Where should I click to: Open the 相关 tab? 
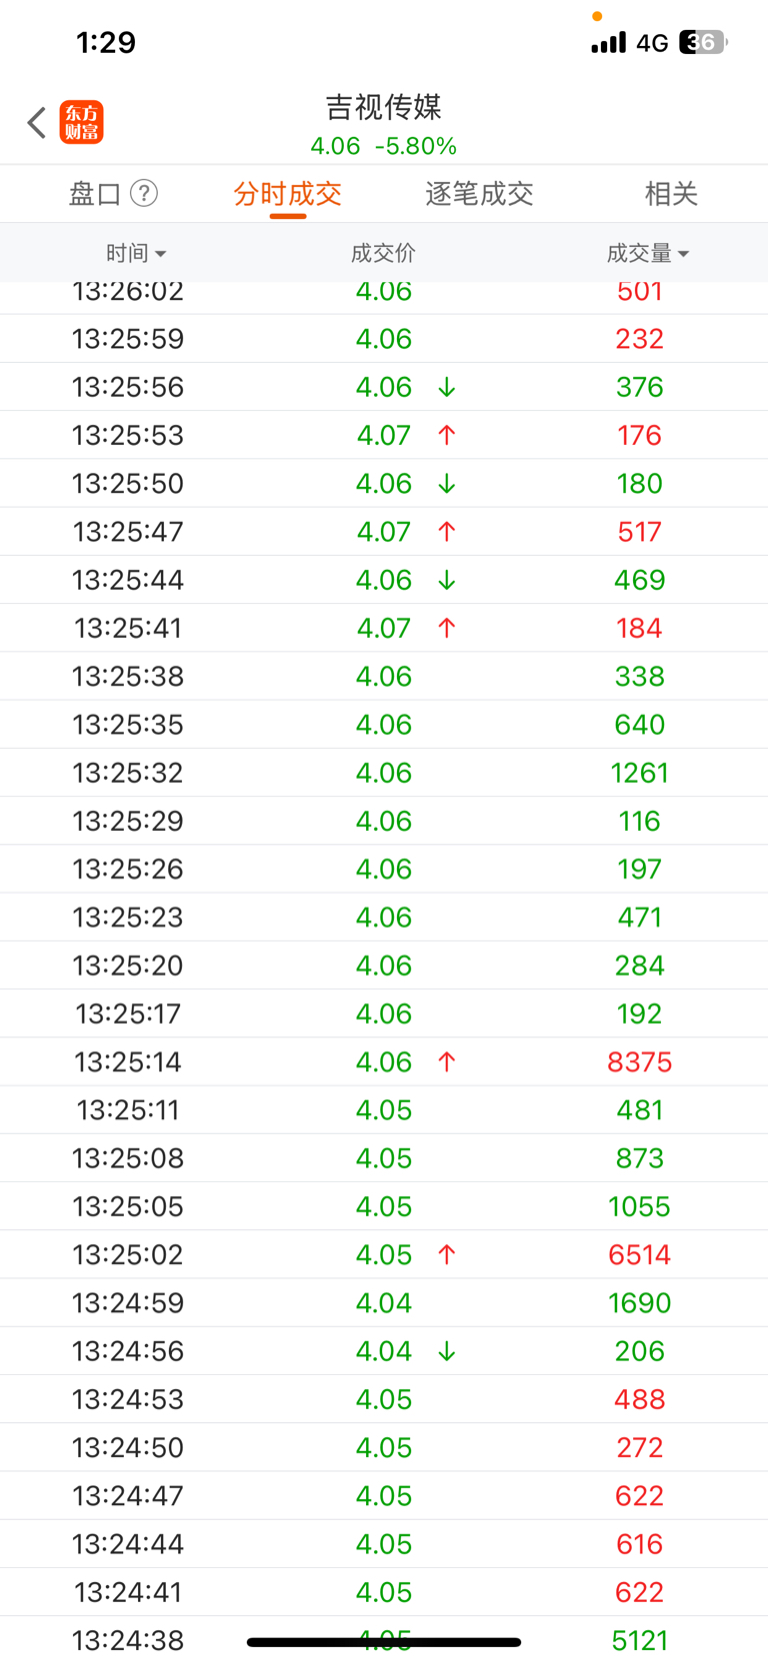[x=671, y=193]
